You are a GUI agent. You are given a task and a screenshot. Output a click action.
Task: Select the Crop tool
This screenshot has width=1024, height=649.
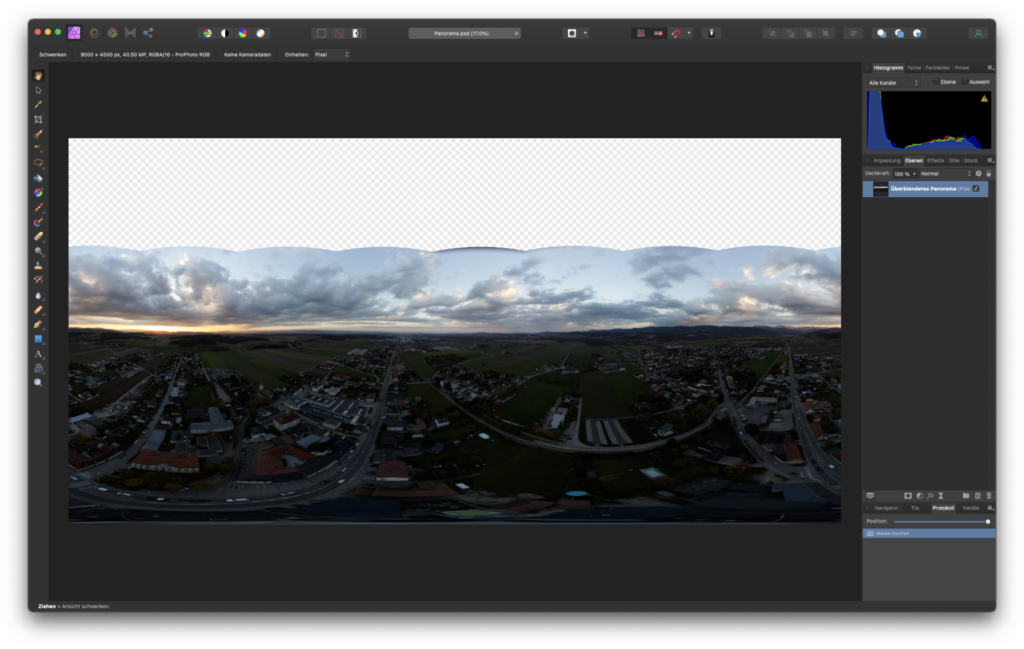point(39,119)
